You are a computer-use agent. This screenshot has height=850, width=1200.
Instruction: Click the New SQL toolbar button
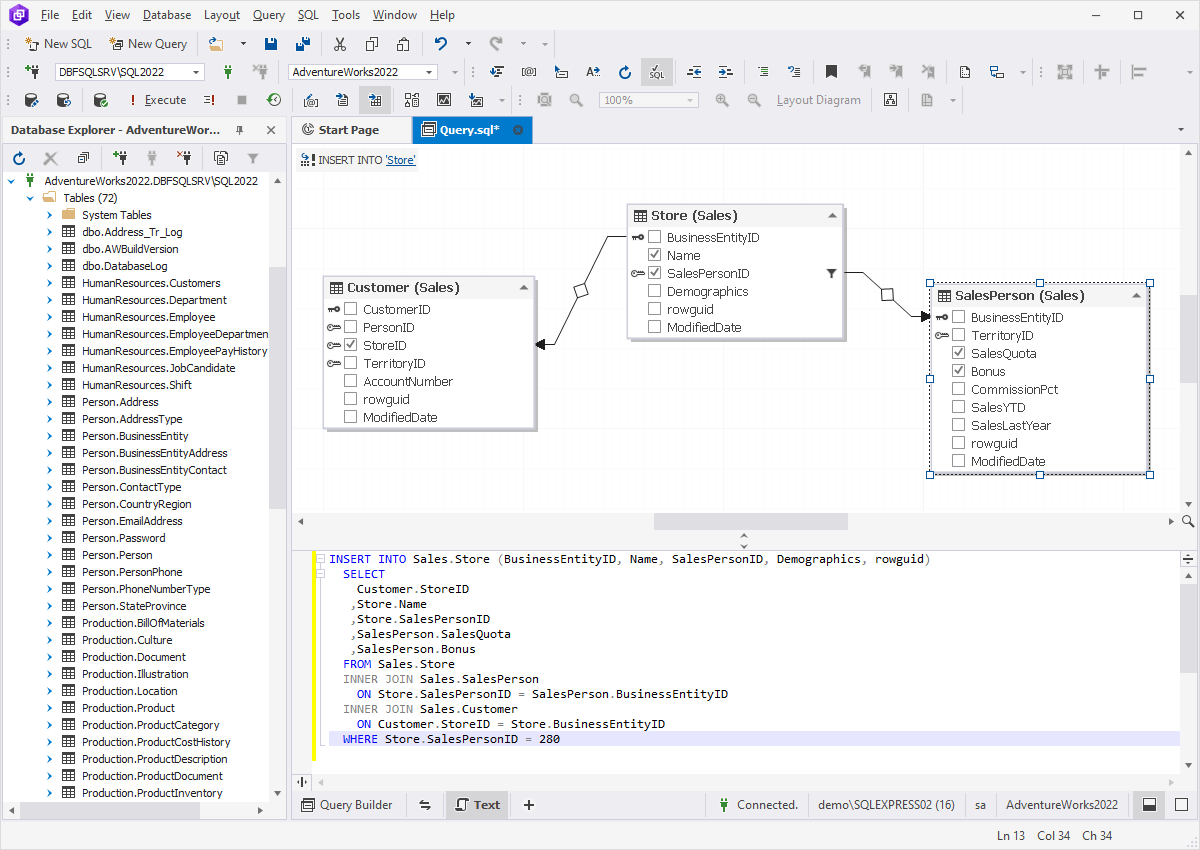coord(58,44)
